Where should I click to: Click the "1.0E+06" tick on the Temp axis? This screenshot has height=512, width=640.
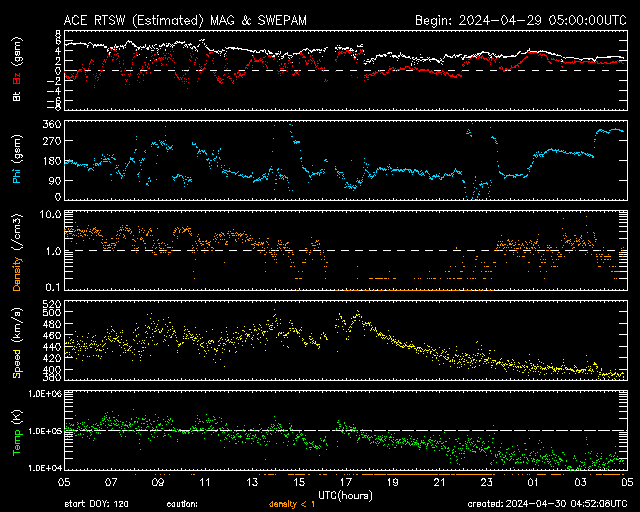pos(45,394)
